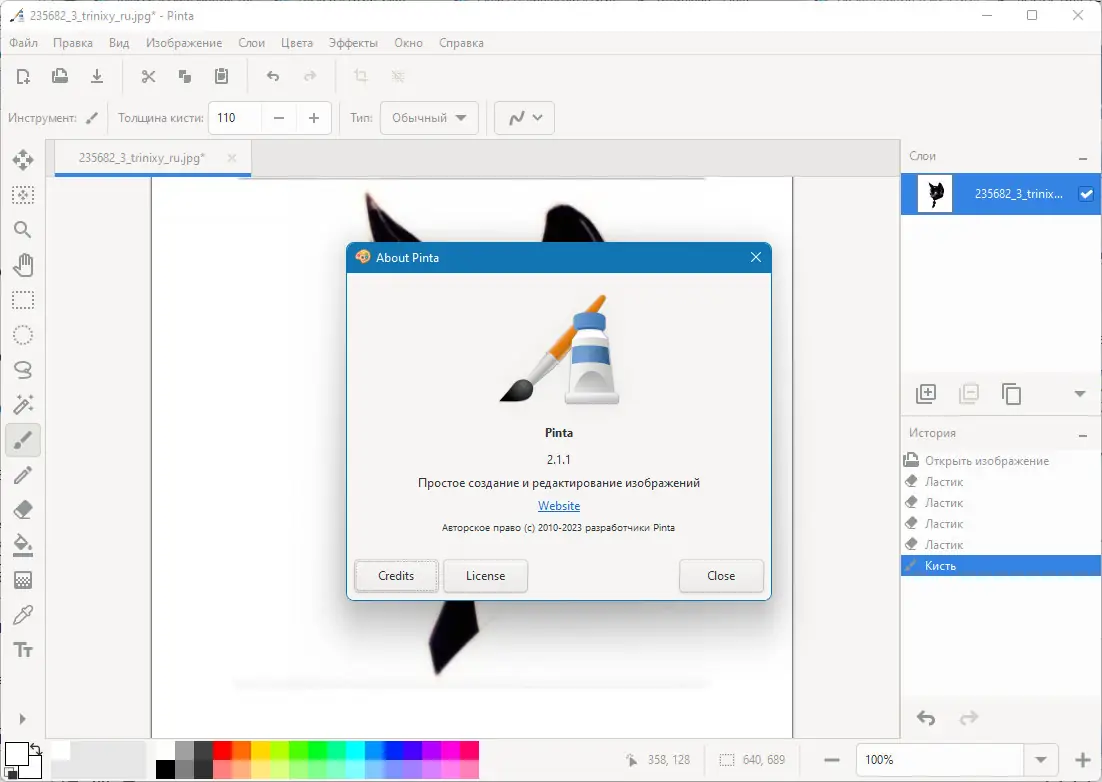Click the zoom 100% input field
Screen dimensions: 1102x782
(940, 760)
